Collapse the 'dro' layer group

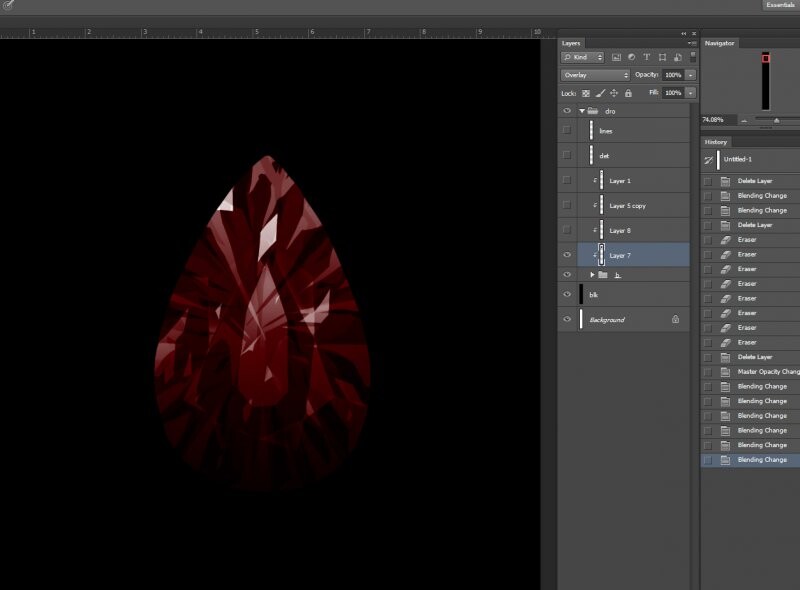click(581, 111)
